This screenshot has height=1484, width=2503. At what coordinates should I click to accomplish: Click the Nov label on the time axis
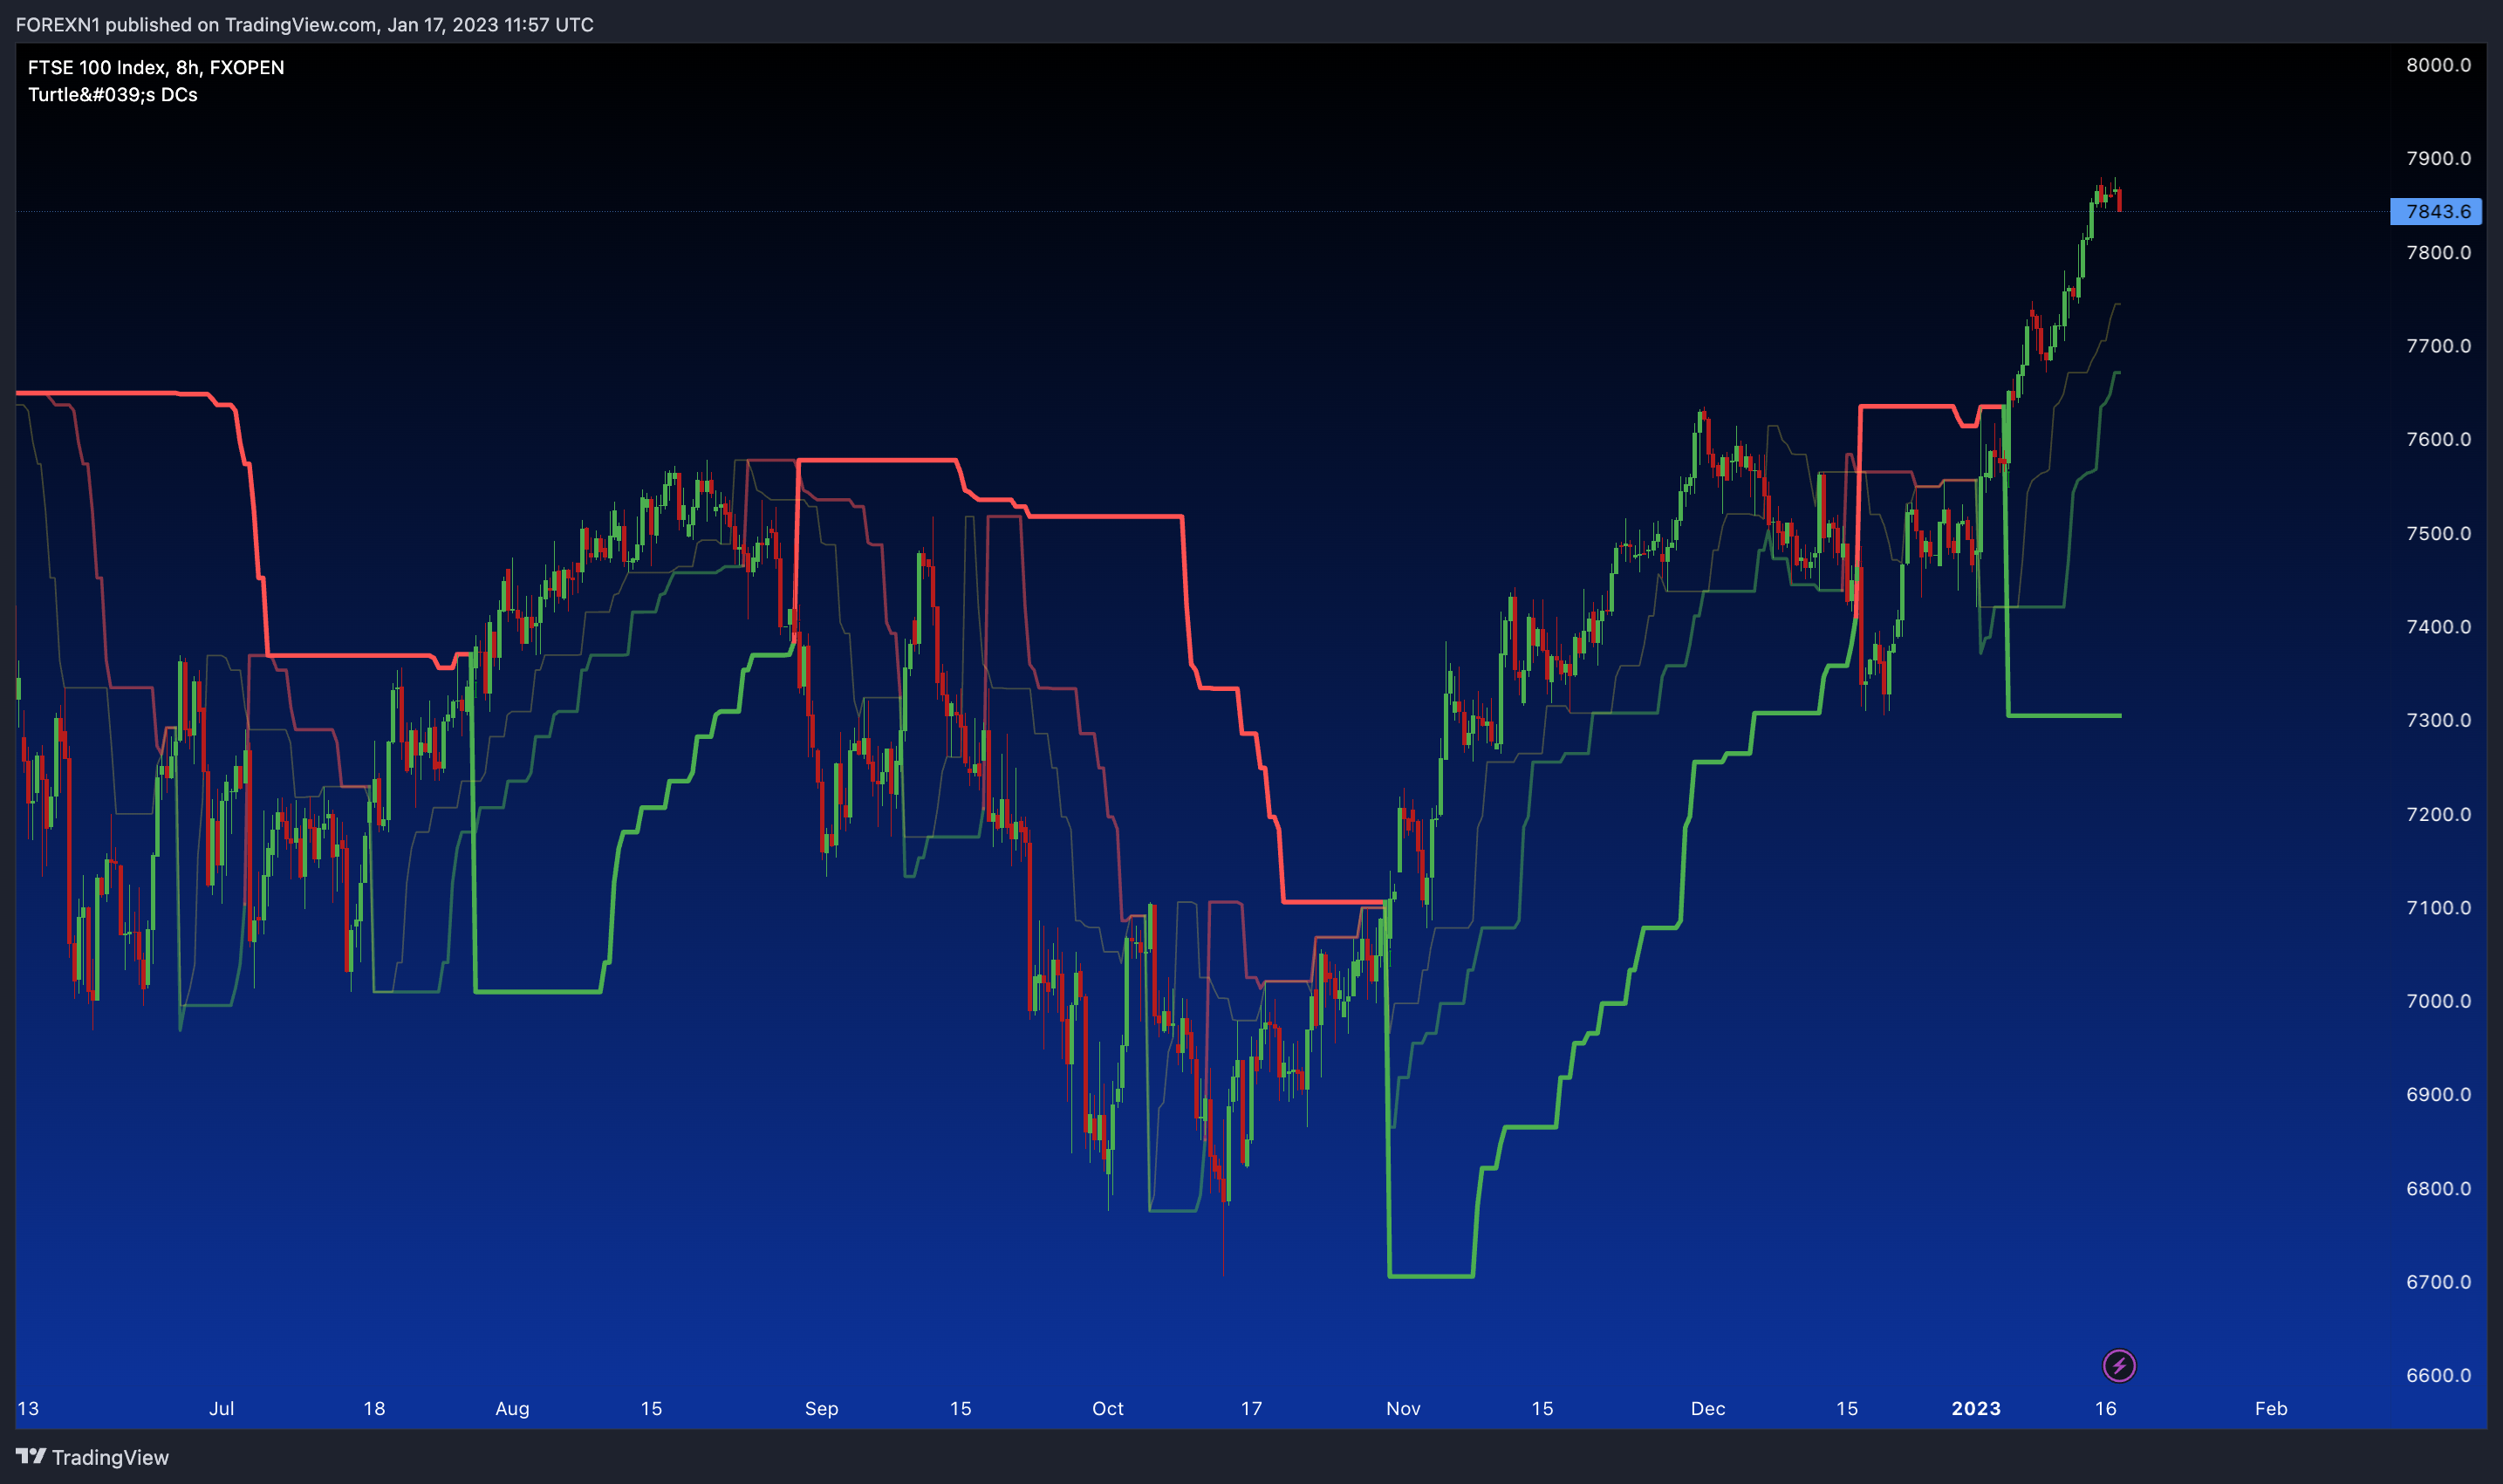click(1403, 1408)
